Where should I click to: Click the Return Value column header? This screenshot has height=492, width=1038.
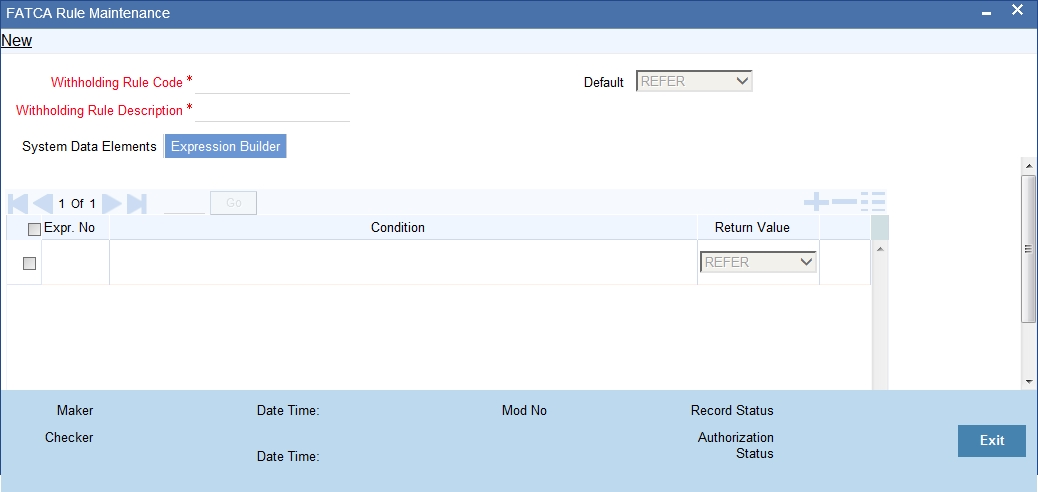pos(752,227)
